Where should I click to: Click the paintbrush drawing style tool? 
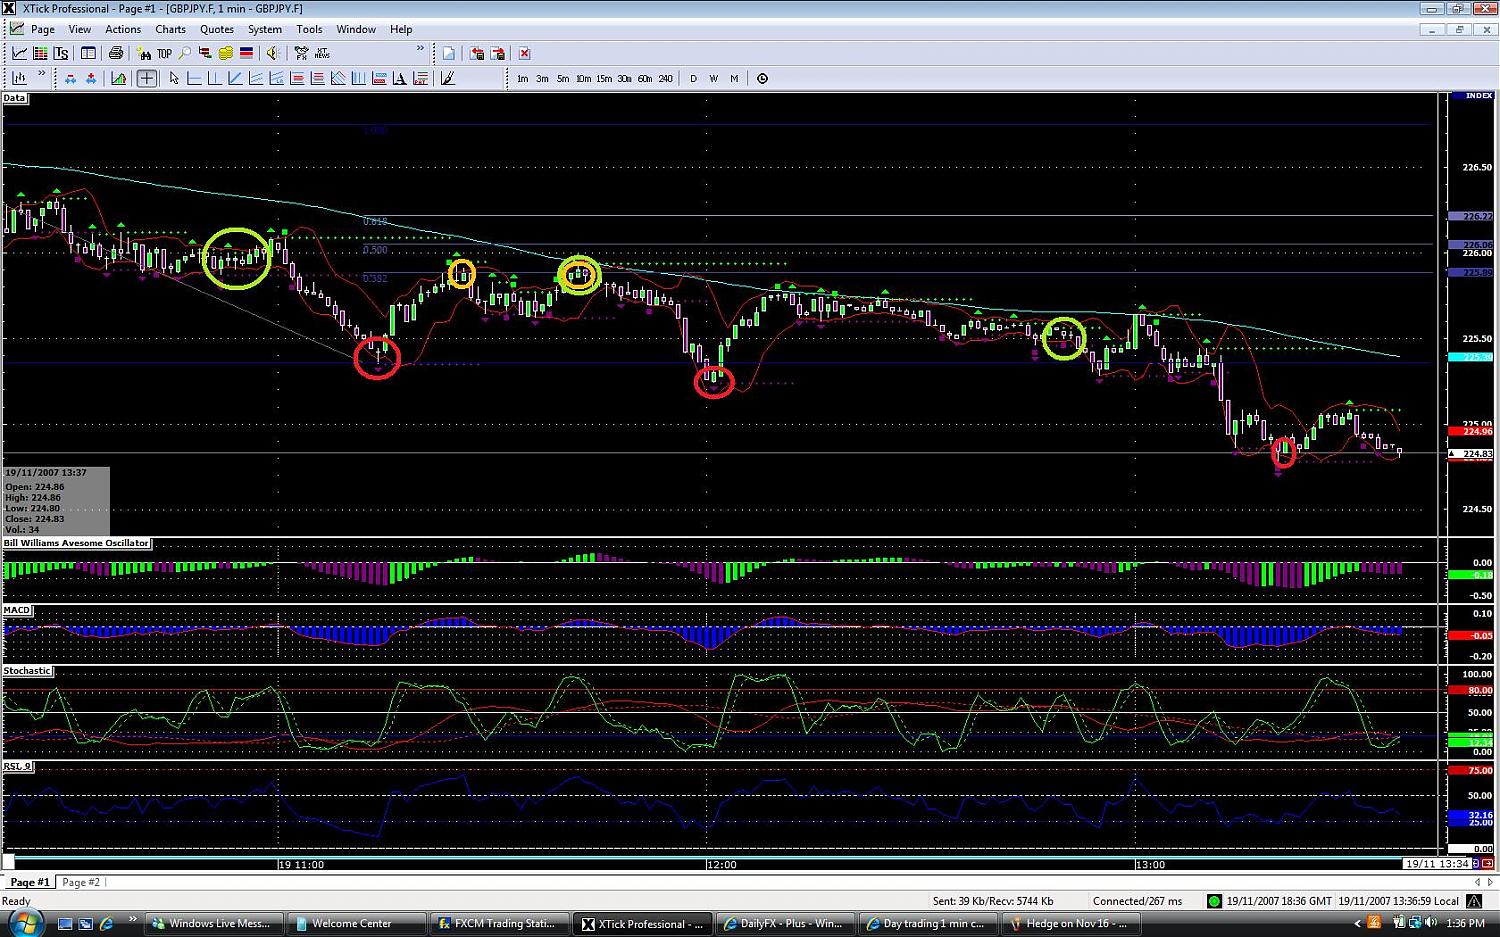click(x=447, y=78)
